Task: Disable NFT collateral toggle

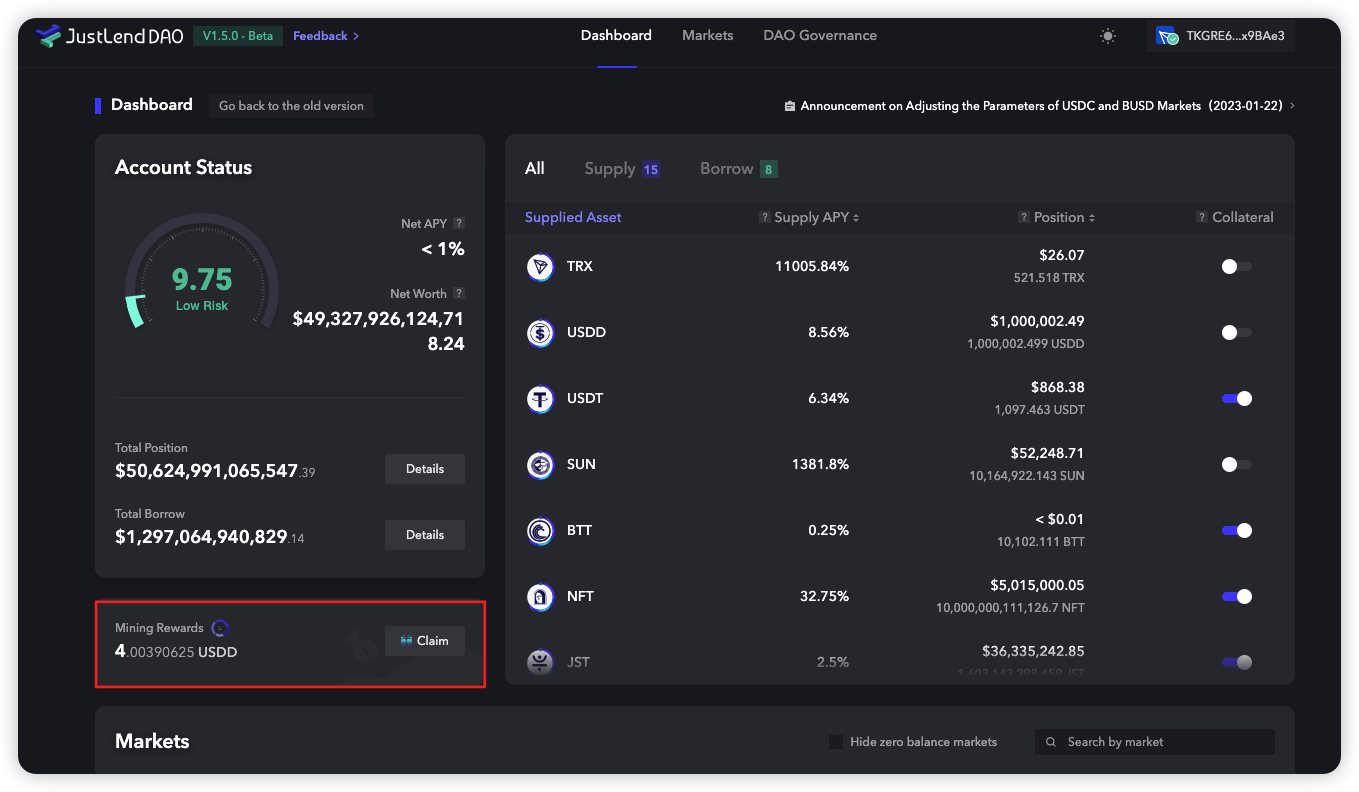Action: 1237,597
